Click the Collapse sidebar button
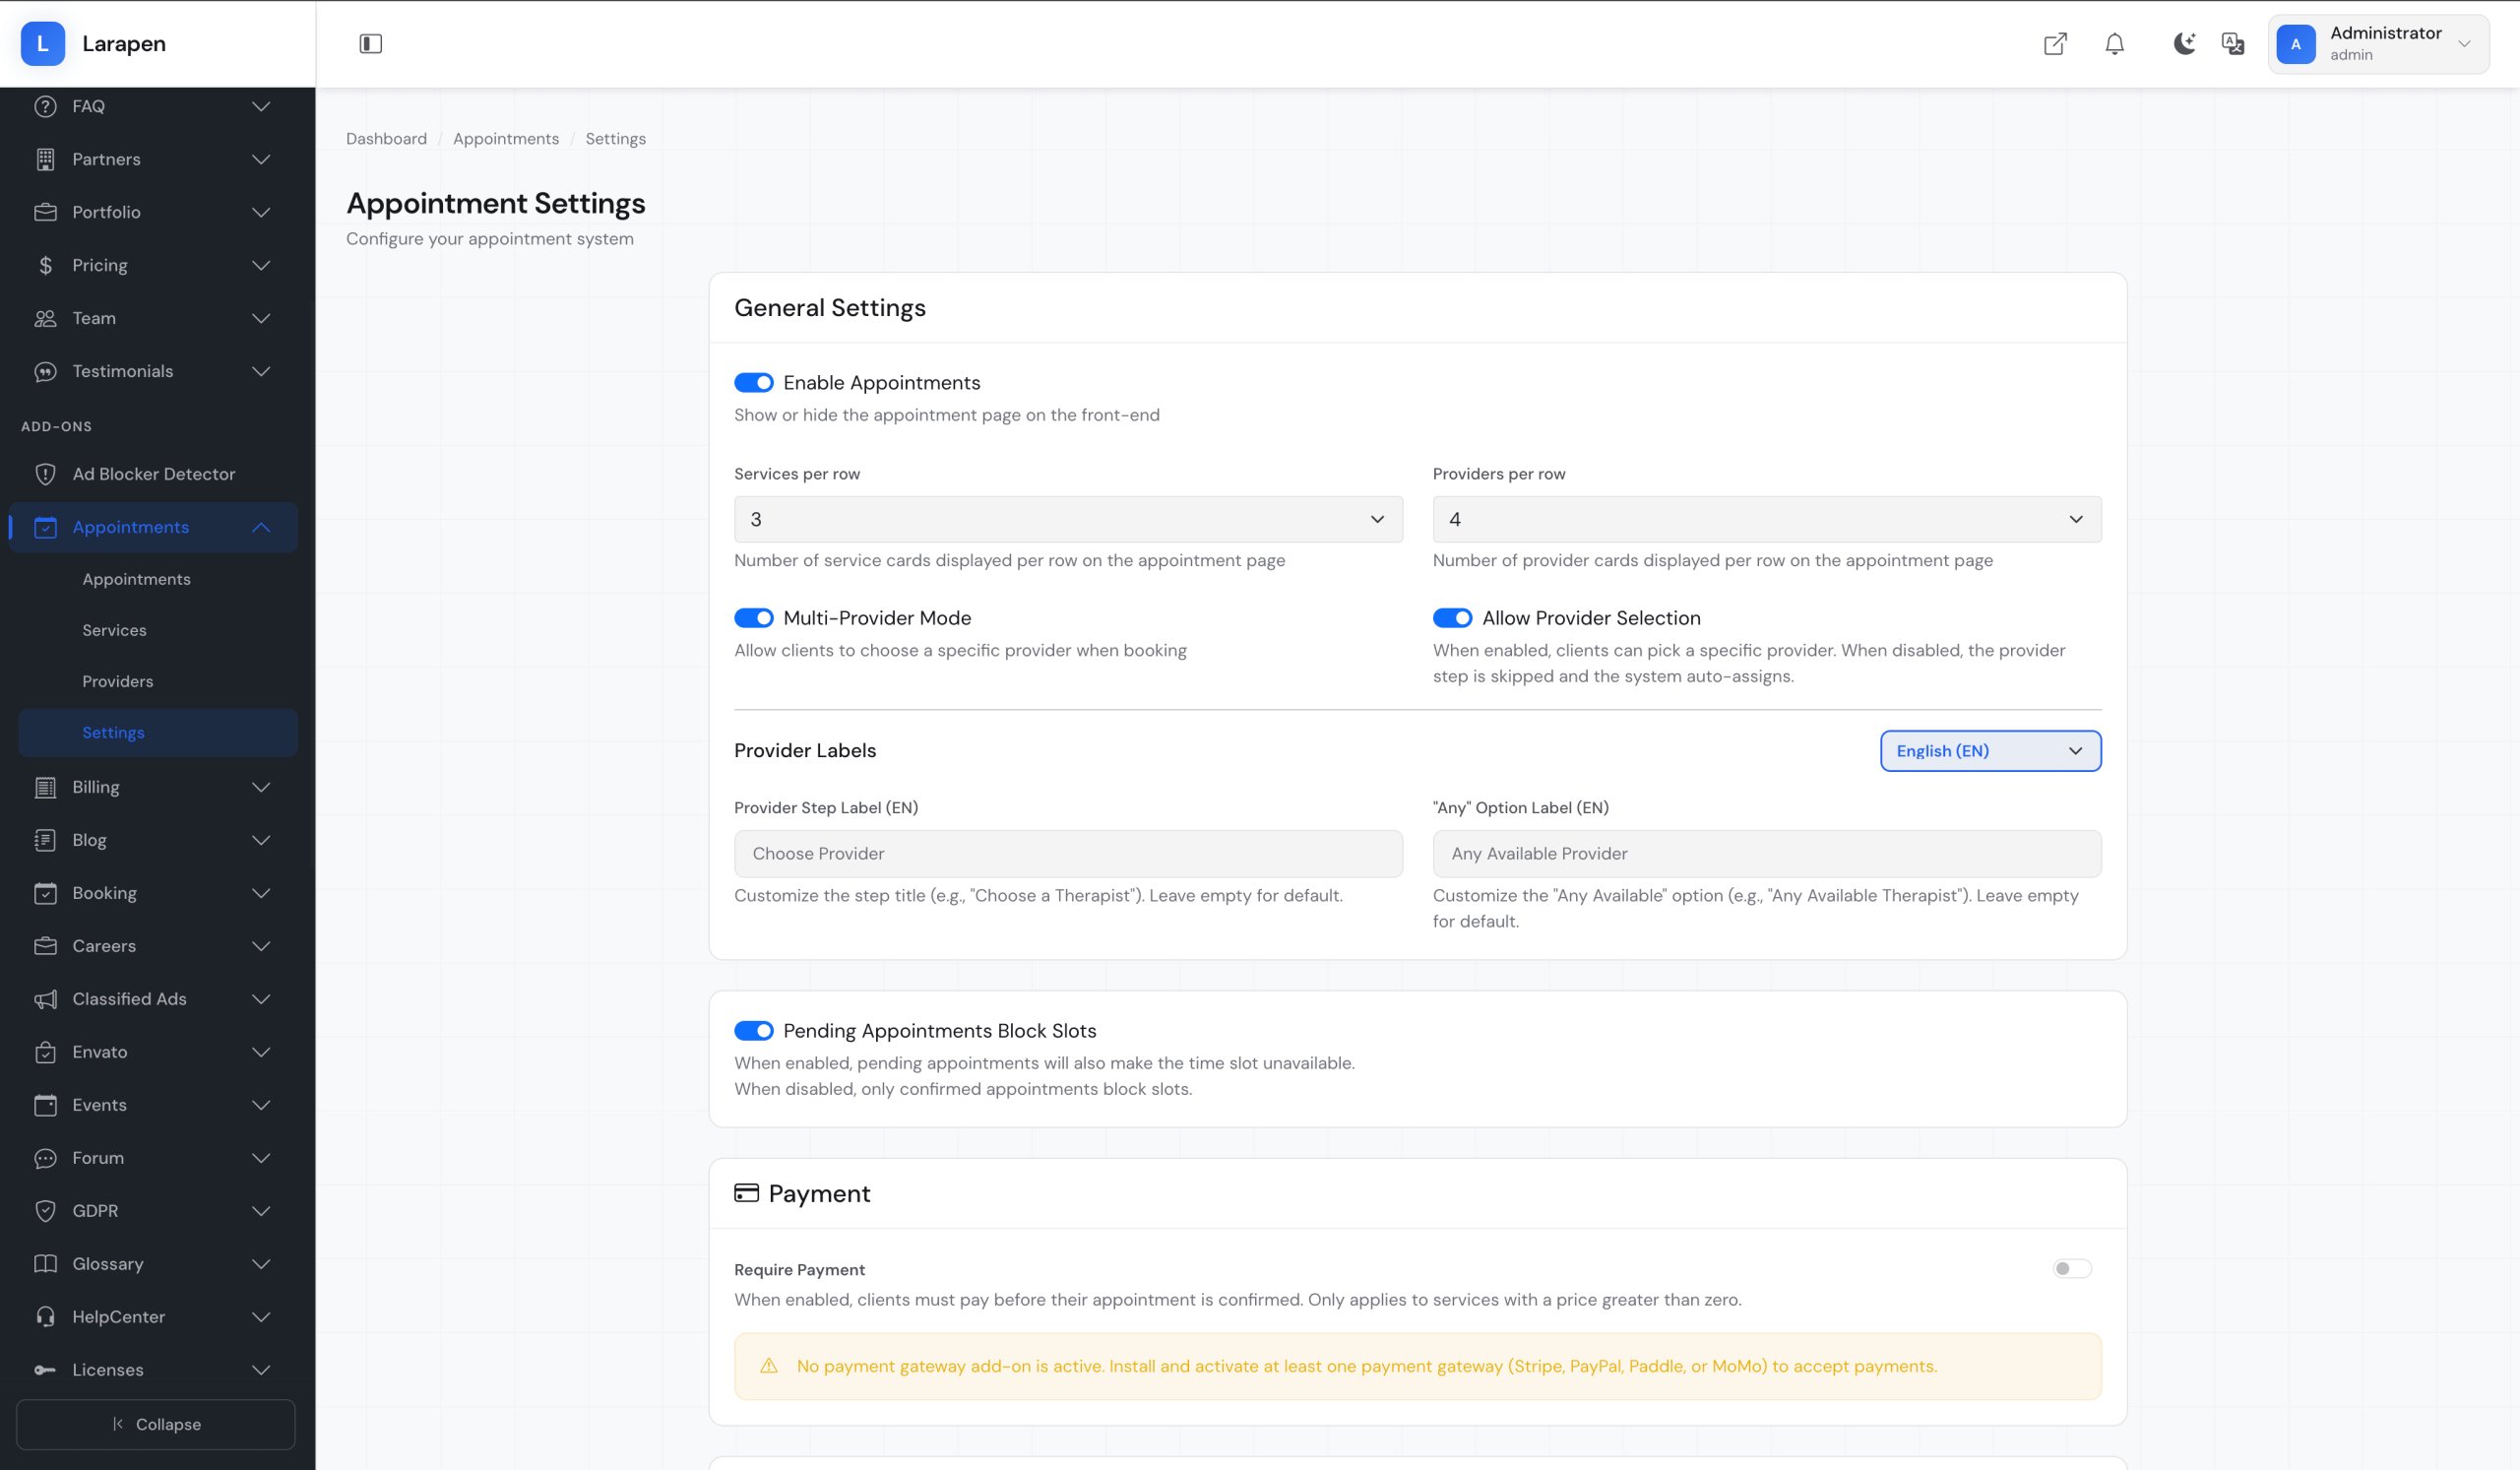The width and height of the screenshot is (2520, 1470). [x=156, y=1424]
